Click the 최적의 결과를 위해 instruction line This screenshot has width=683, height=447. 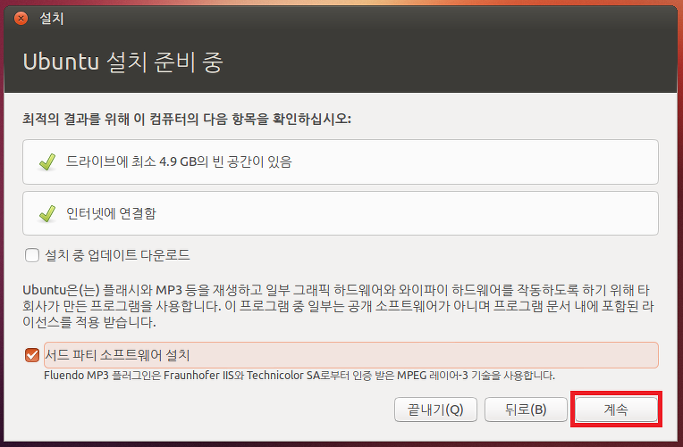pos(187,119)
